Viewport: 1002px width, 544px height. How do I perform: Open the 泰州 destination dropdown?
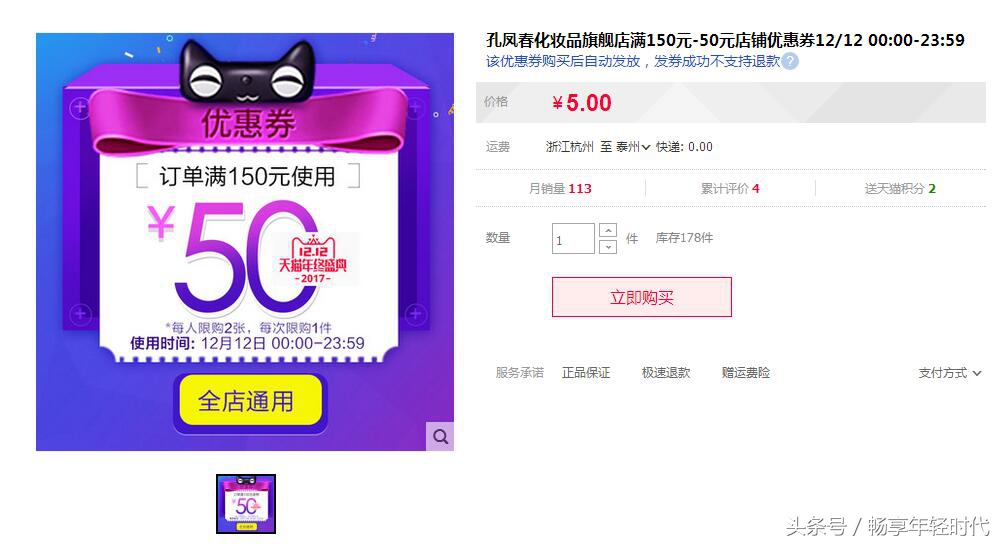point(633,147)
